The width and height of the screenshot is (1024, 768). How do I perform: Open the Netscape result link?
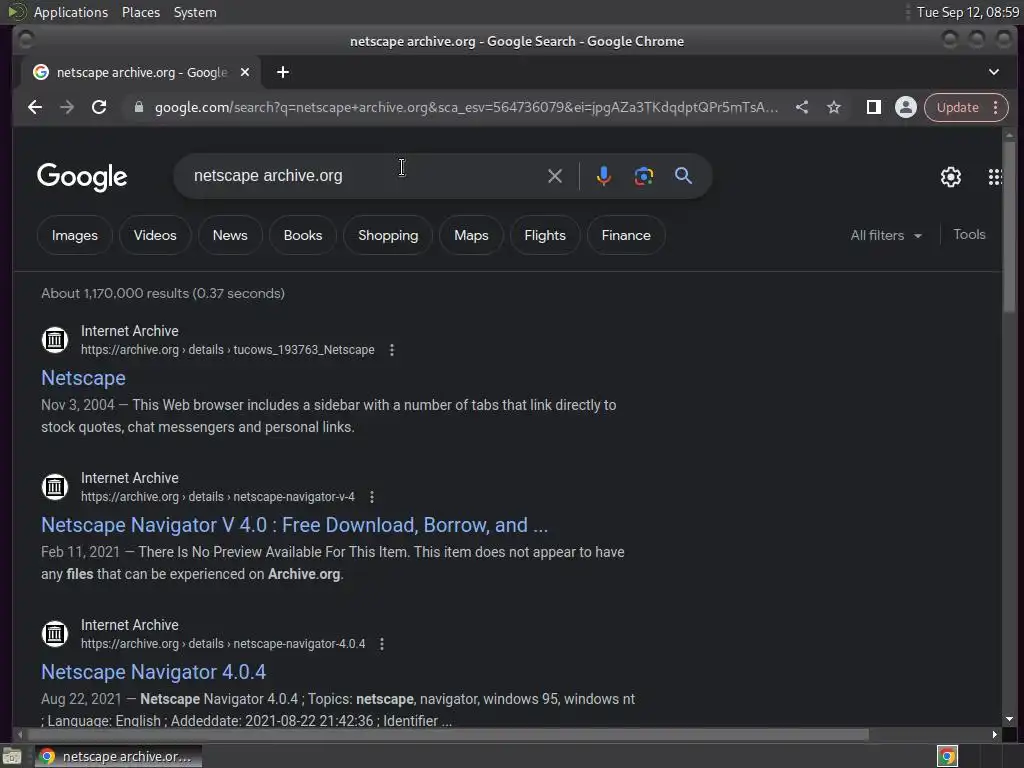coord(83,378)
